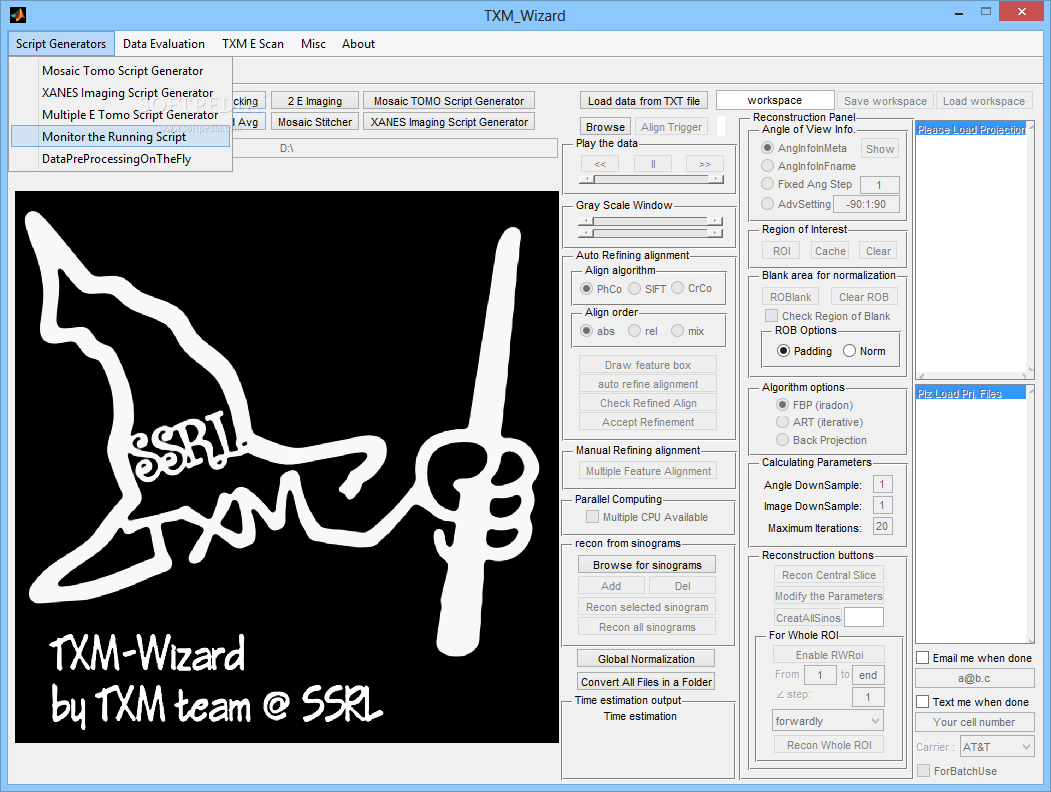
Task: Click the Global Normalization button
Action: click(x=646, y=659)
